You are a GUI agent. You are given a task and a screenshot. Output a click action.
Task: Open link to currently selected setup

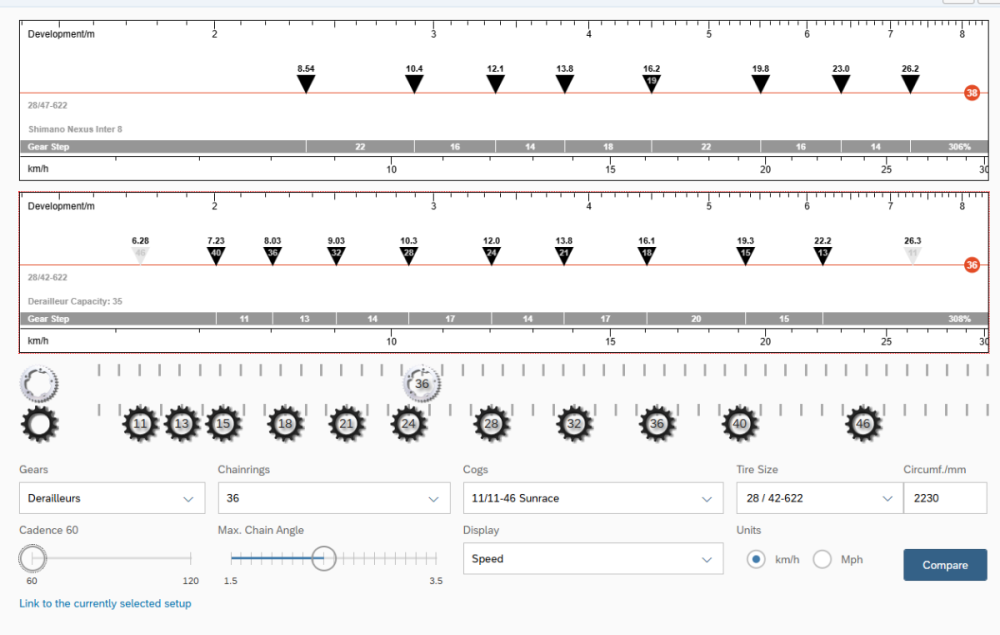(x=105, y=603)
